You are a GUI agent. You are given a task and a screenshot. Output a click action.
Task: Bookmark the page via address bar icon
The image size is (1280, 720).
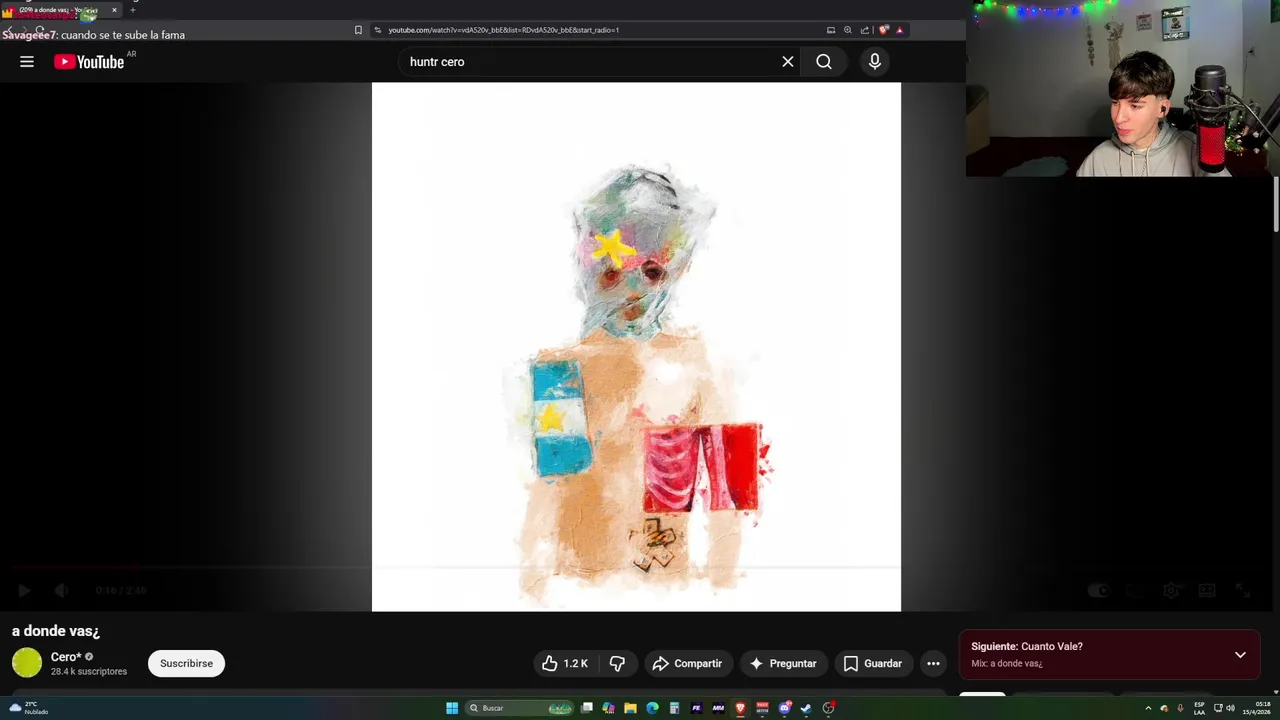click(358, 30)
